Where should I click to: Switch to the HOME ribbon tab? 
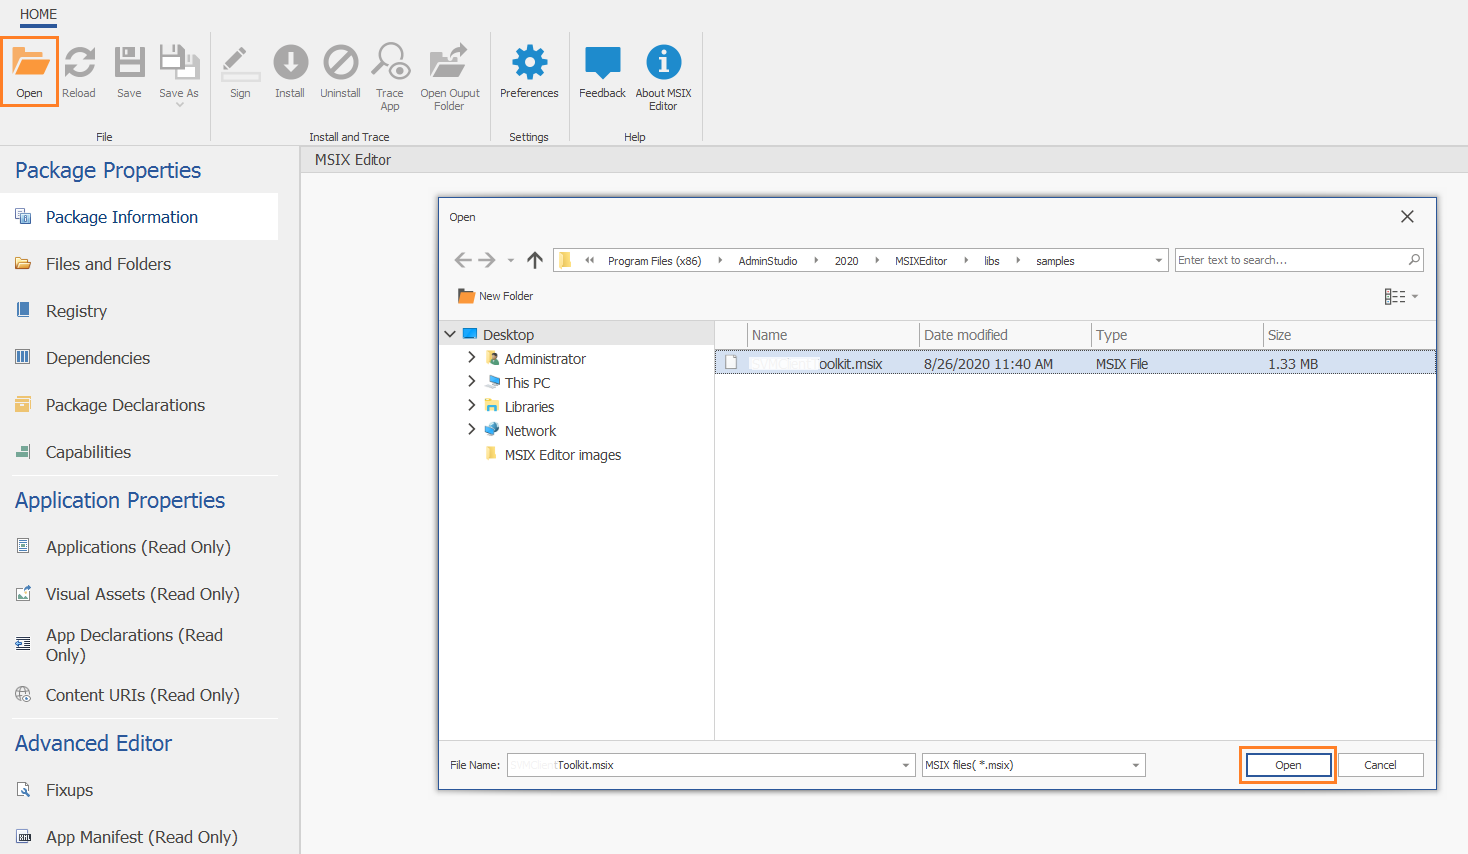click(x=38, y=14)
